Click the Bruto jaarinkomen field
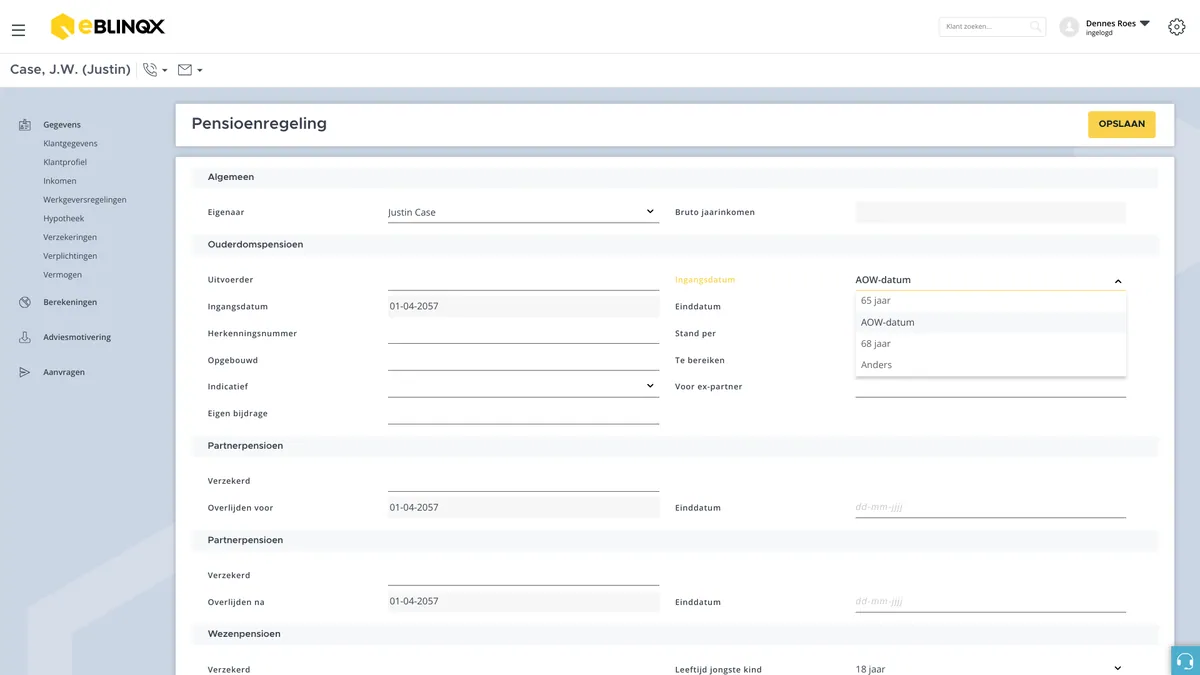Viewport: 1200px width, 675px height. tap(990, 212)
